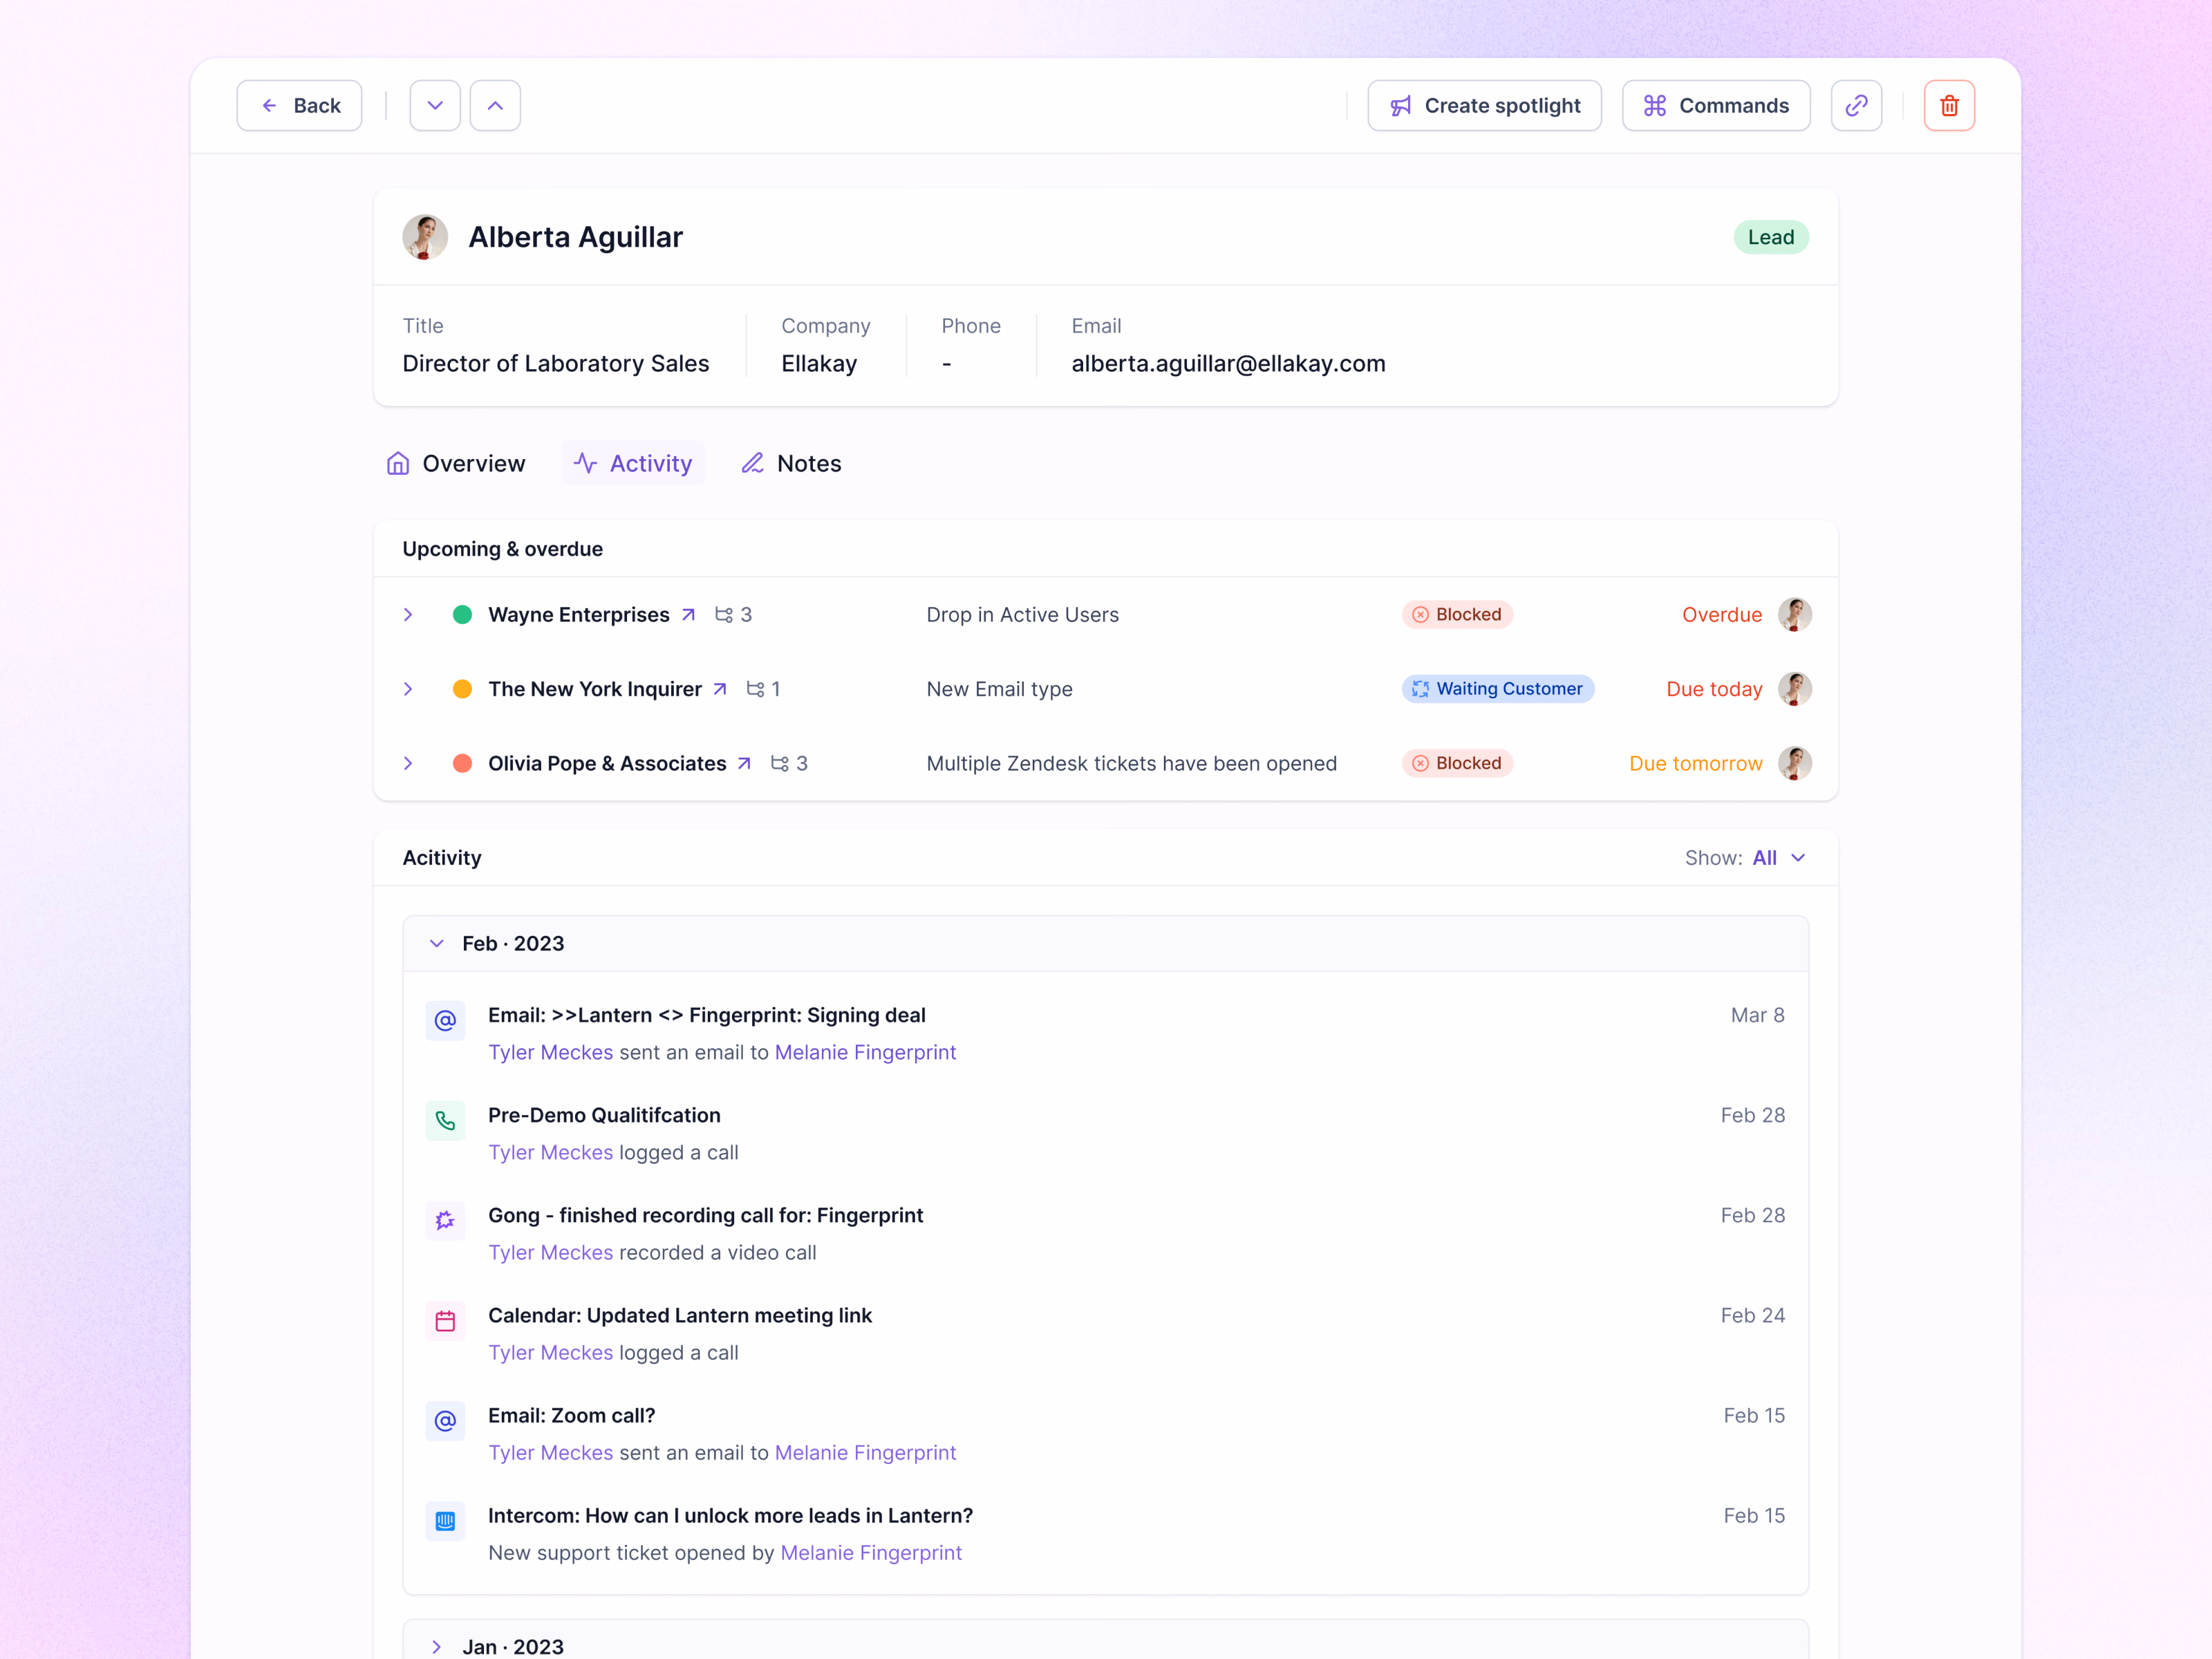This screenshot has width=2212, height=1659.
Task: Expand the Jan · 2023 section
Action: click(437, 1647)
